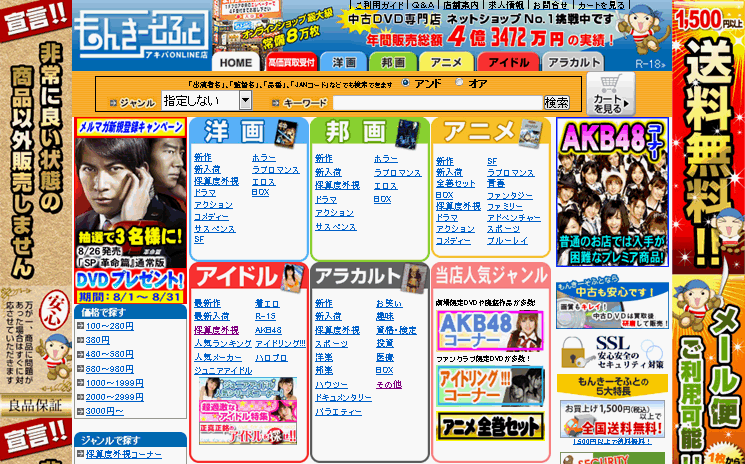Open サスペンス in the 邦画 panel
Viewport: 745px width, 464px height.
pyautogui.click(x=336, y=227)
